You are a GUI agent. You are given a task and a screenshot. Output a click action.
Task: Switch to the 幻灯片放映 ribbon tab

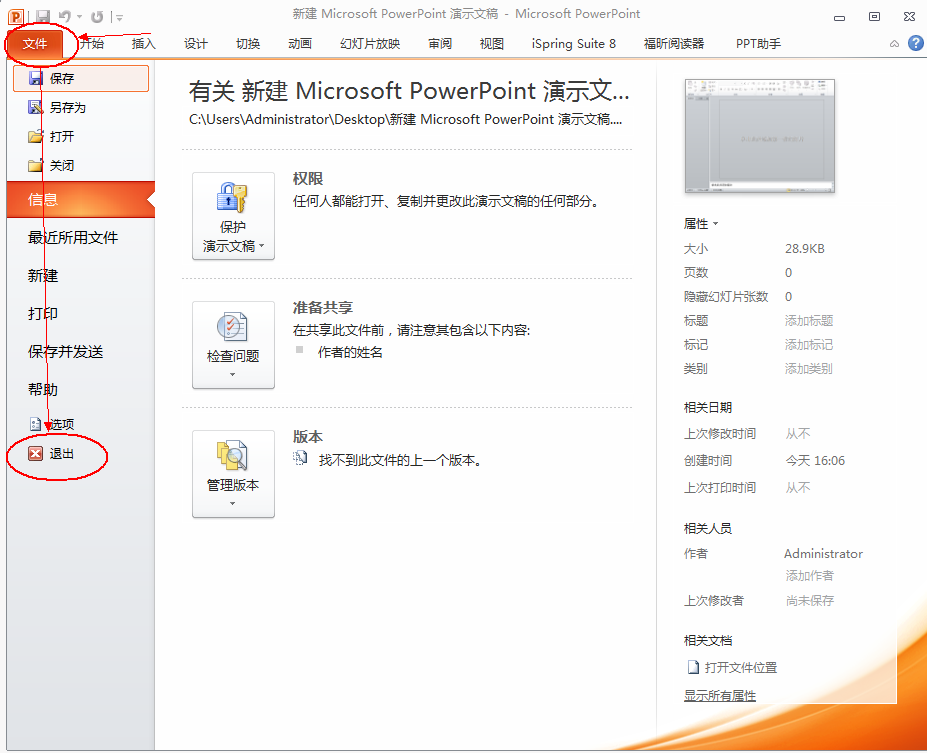click(x=370, y=44)
